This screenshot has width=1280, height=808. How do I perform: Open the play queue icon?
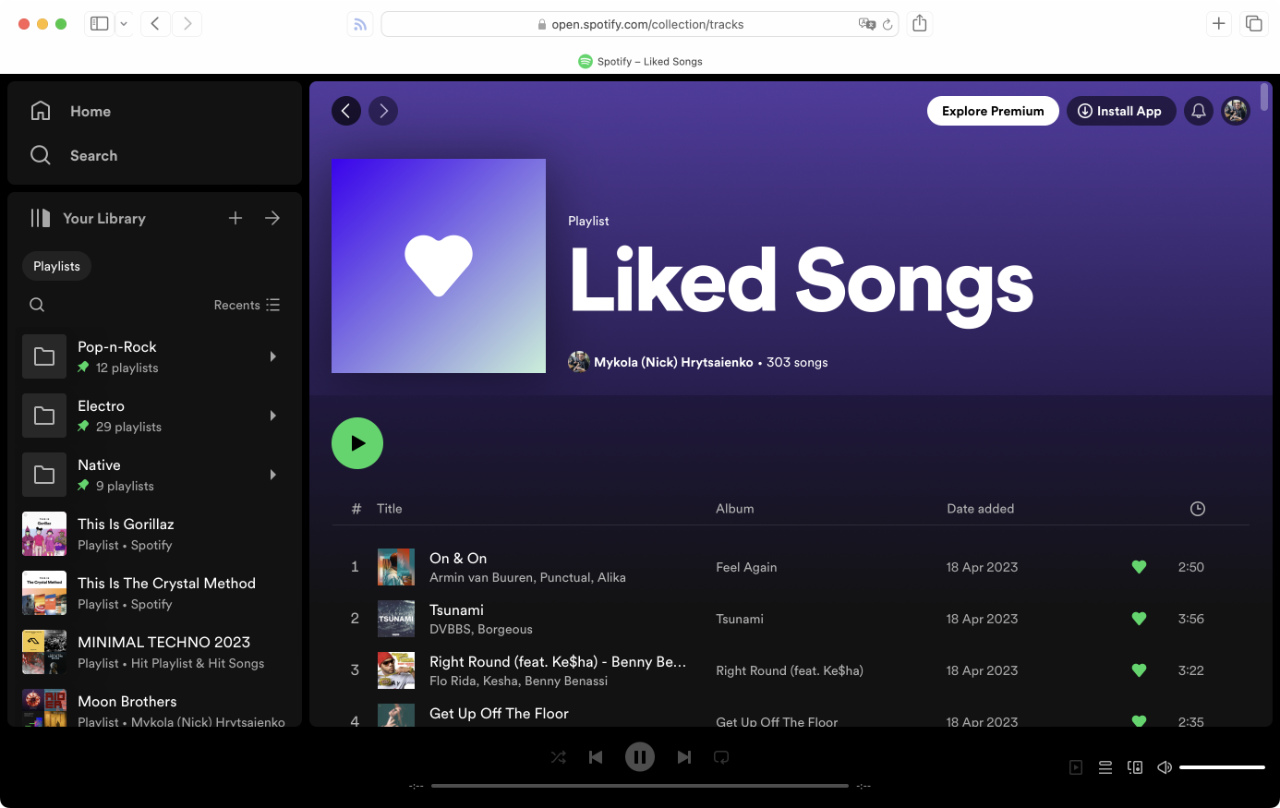pyautogui.click(x=1105, y=768)
